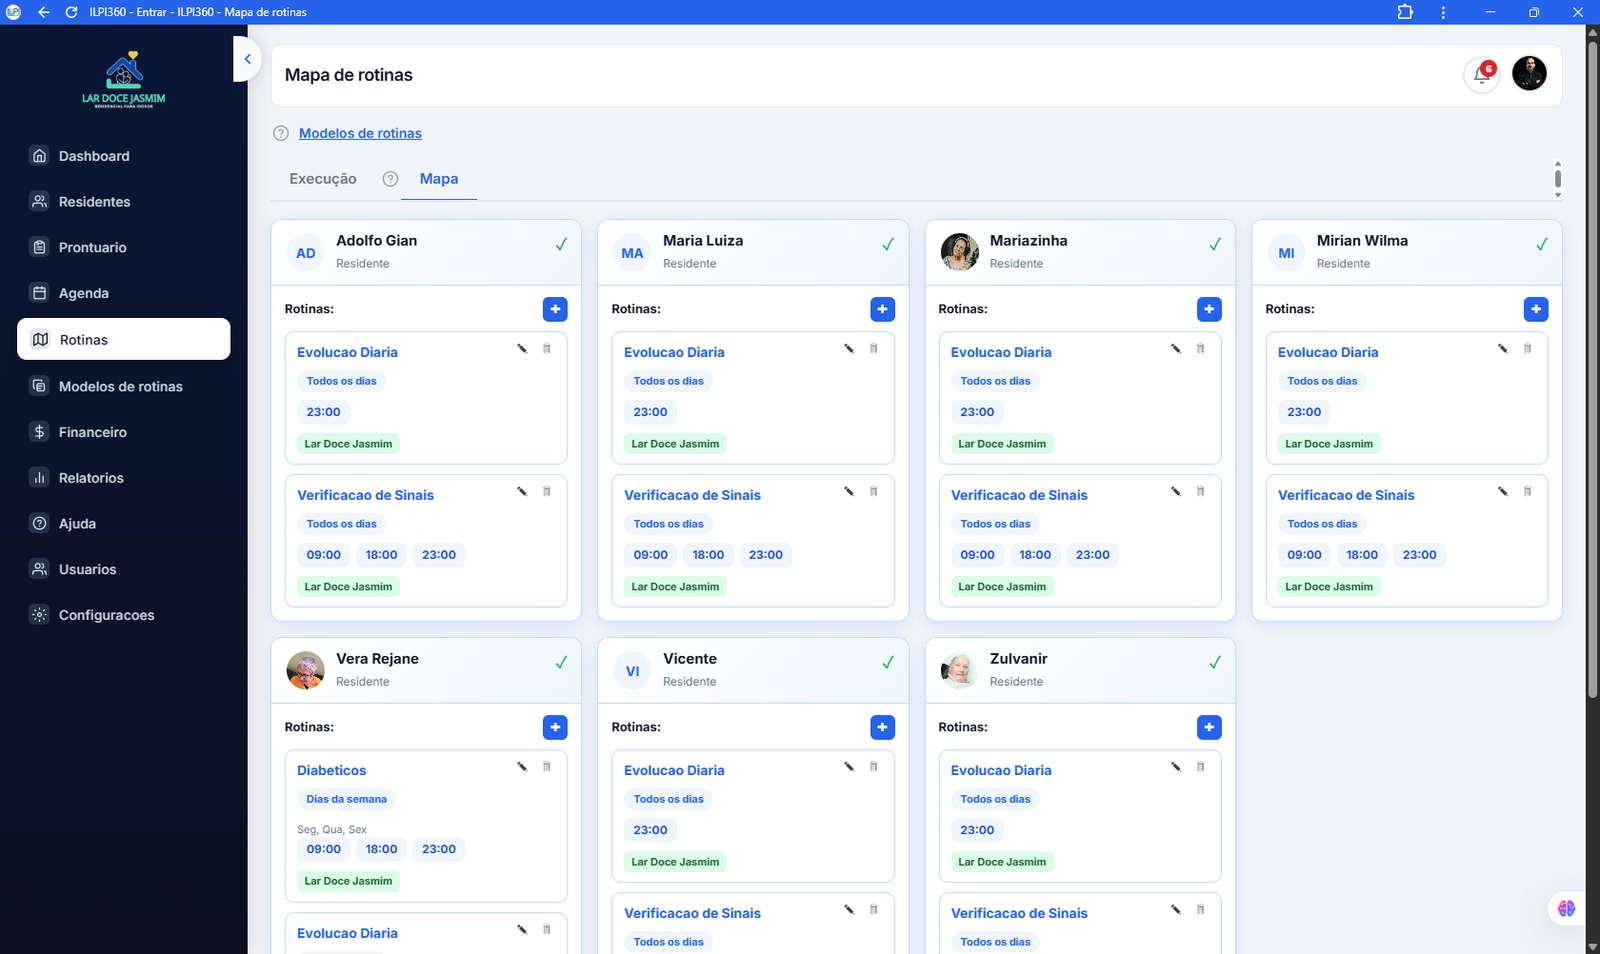Add a routine for Maria Luiza
Screen dimensions: 1600x954
point(882,309)
